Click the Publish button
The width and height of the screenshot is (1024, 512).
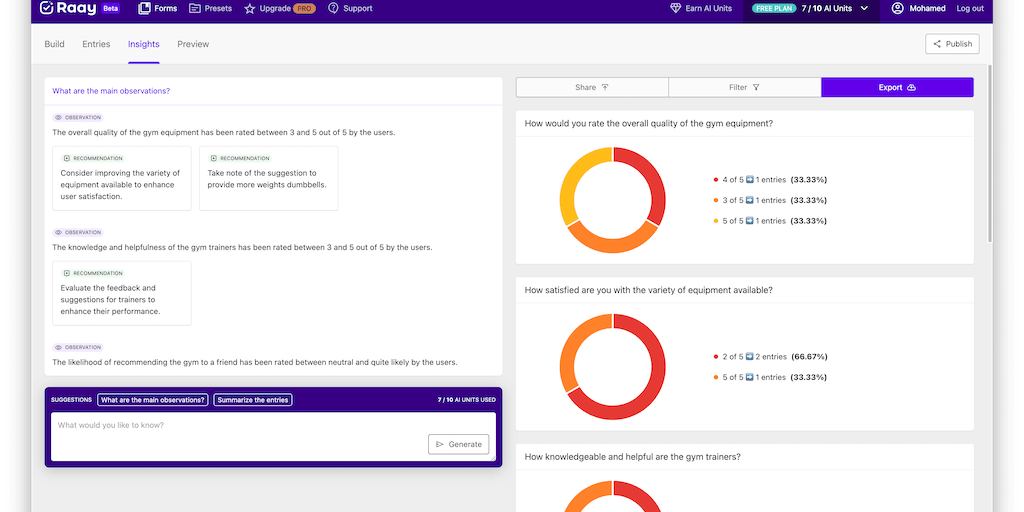click(952, 44)
